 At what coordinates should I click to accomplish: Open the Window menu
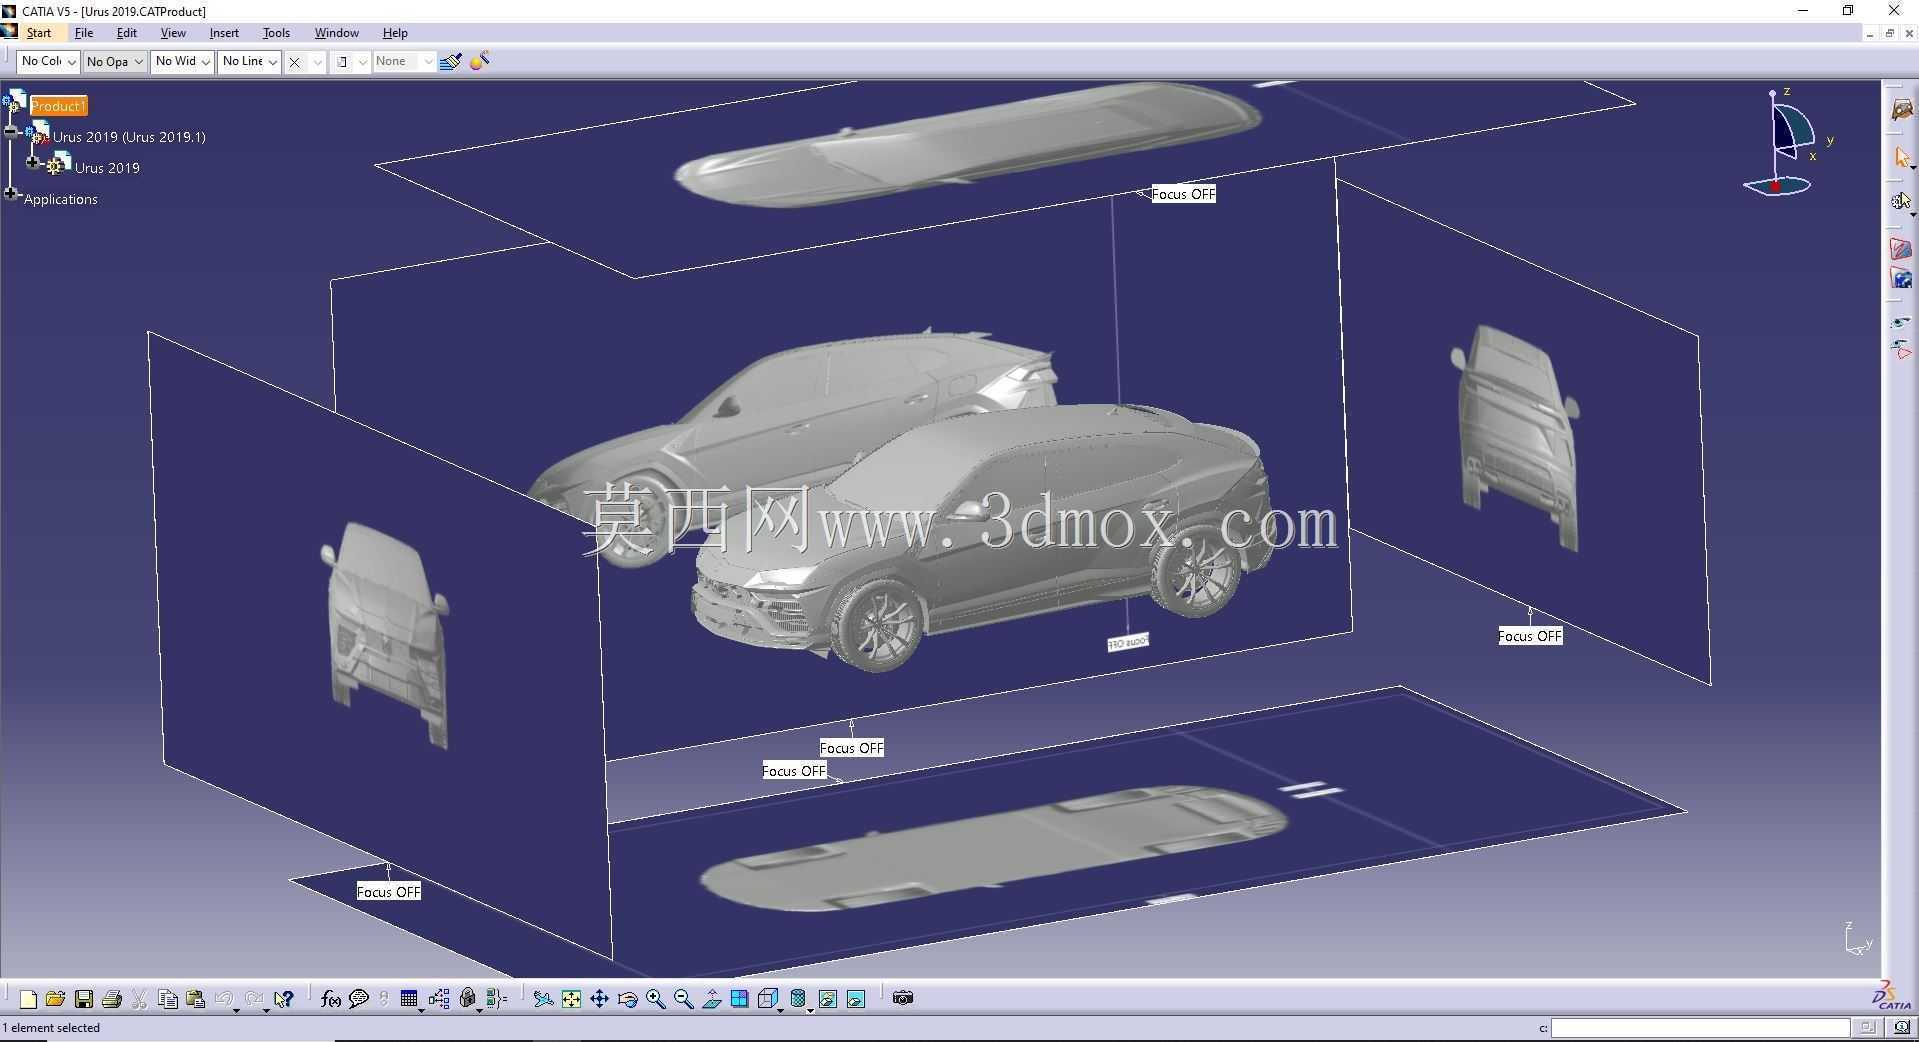[x=336, y=33]
